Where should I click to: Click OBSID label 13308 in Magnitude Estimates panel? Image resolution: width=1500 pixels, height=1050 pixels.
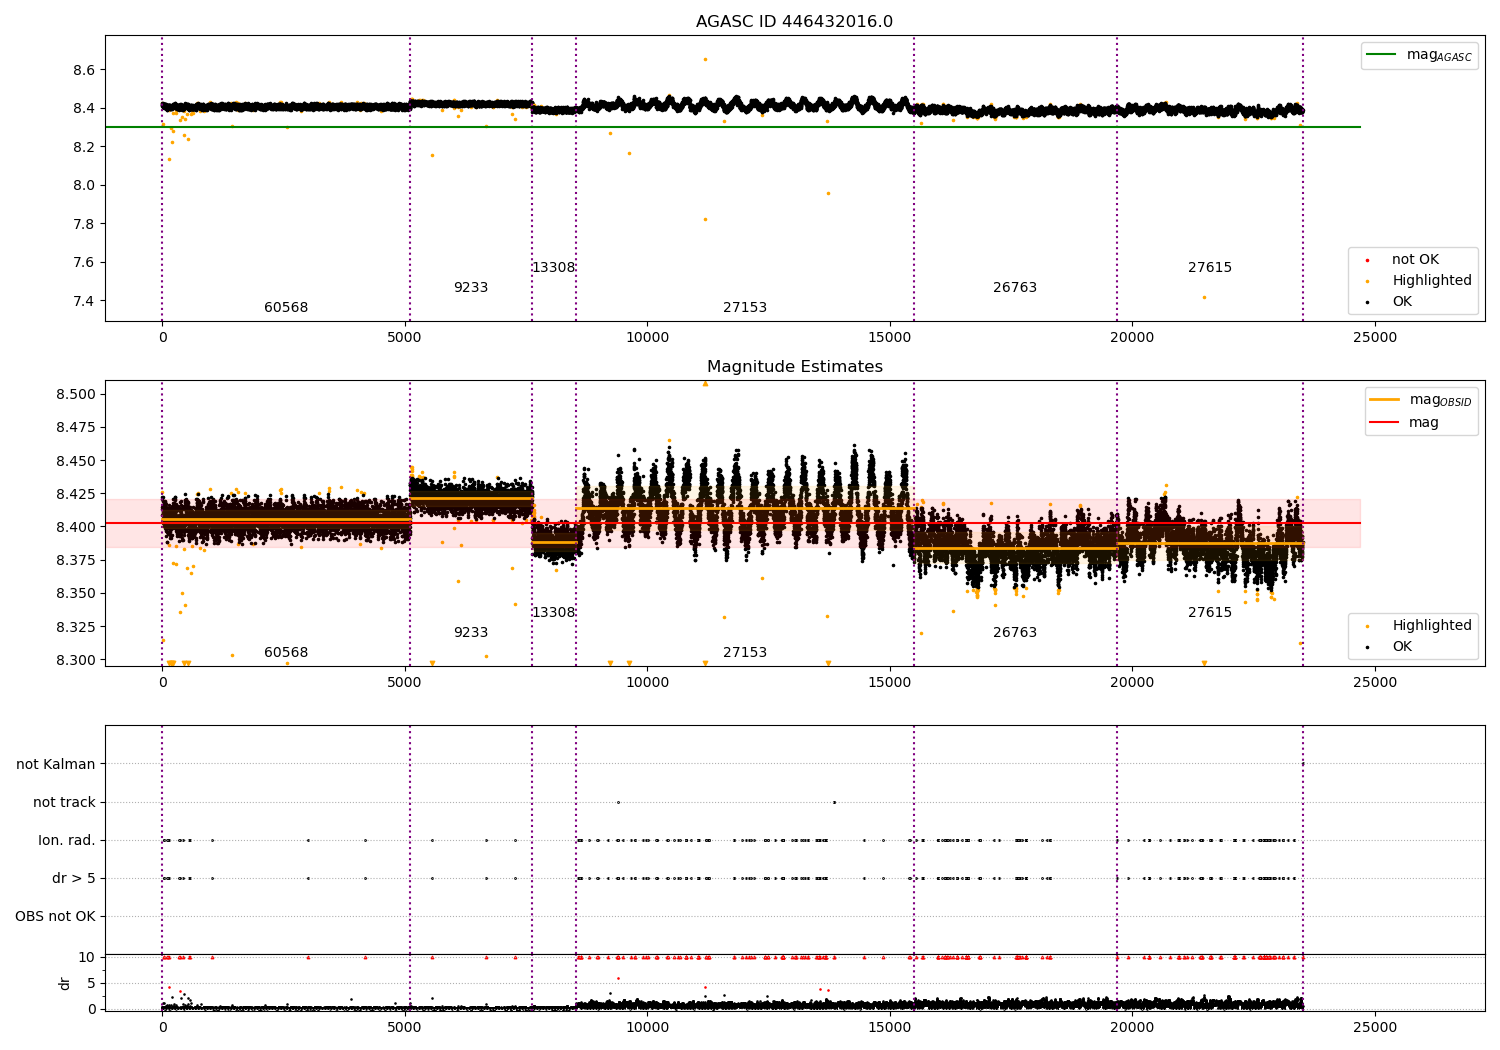[x=553, y=613]
